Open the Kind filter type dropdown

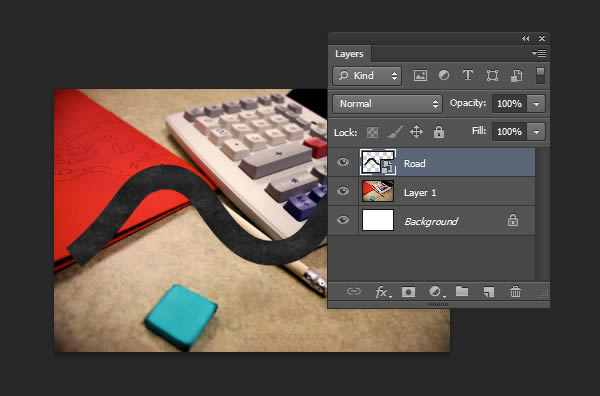click(367, 76)
